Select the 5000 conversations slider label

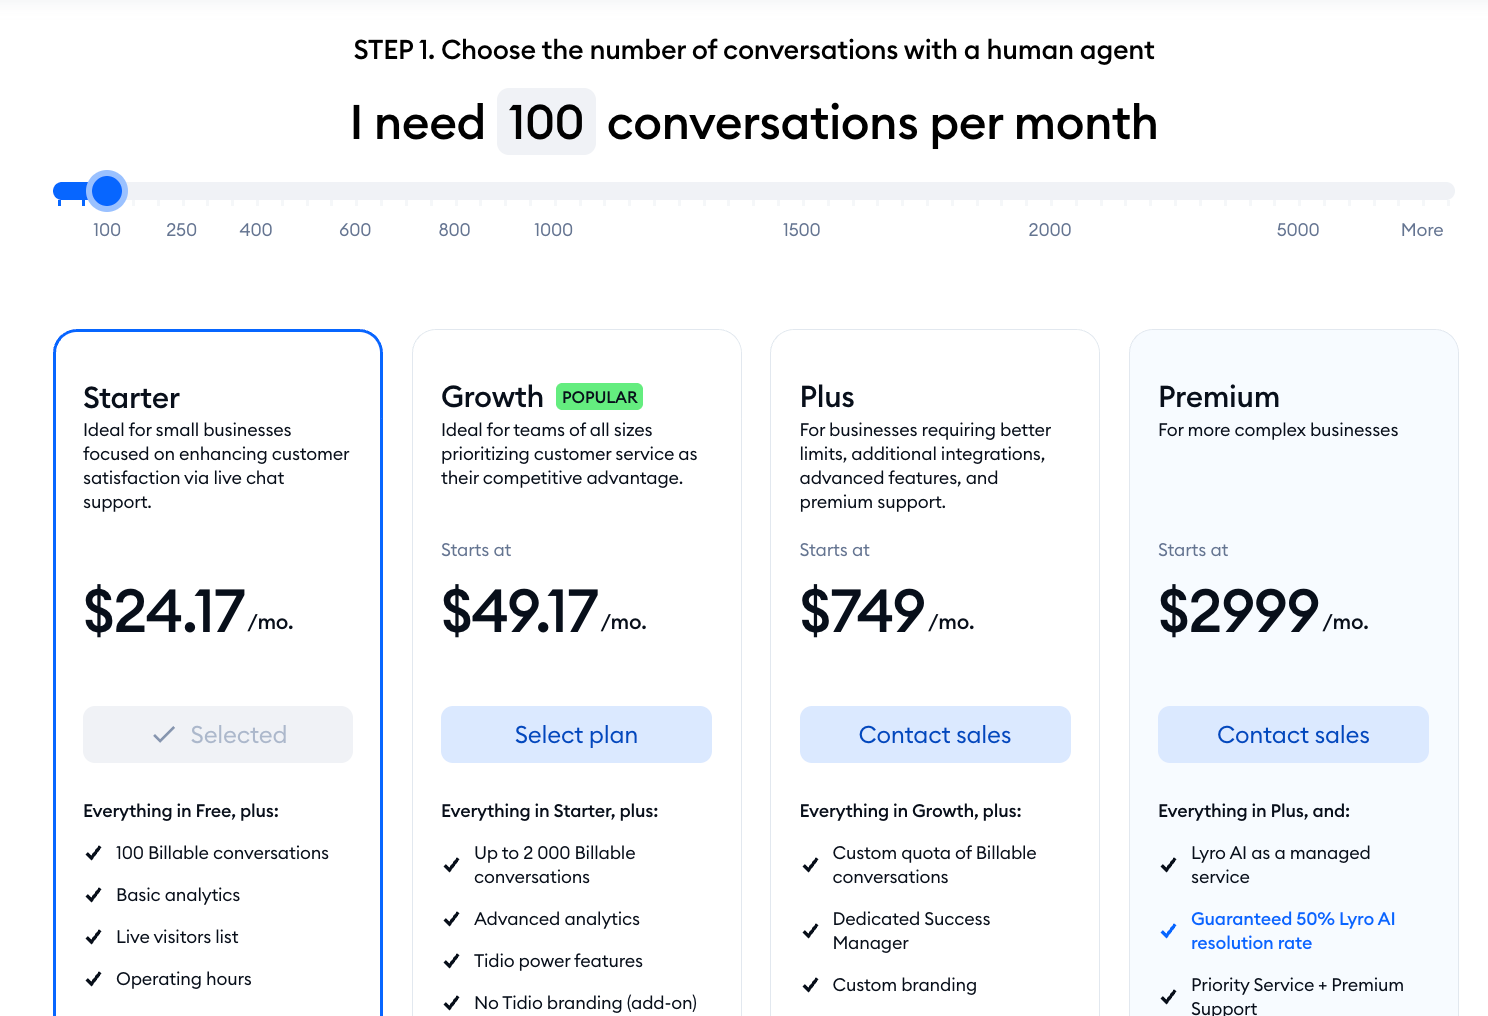point(1298,230)
